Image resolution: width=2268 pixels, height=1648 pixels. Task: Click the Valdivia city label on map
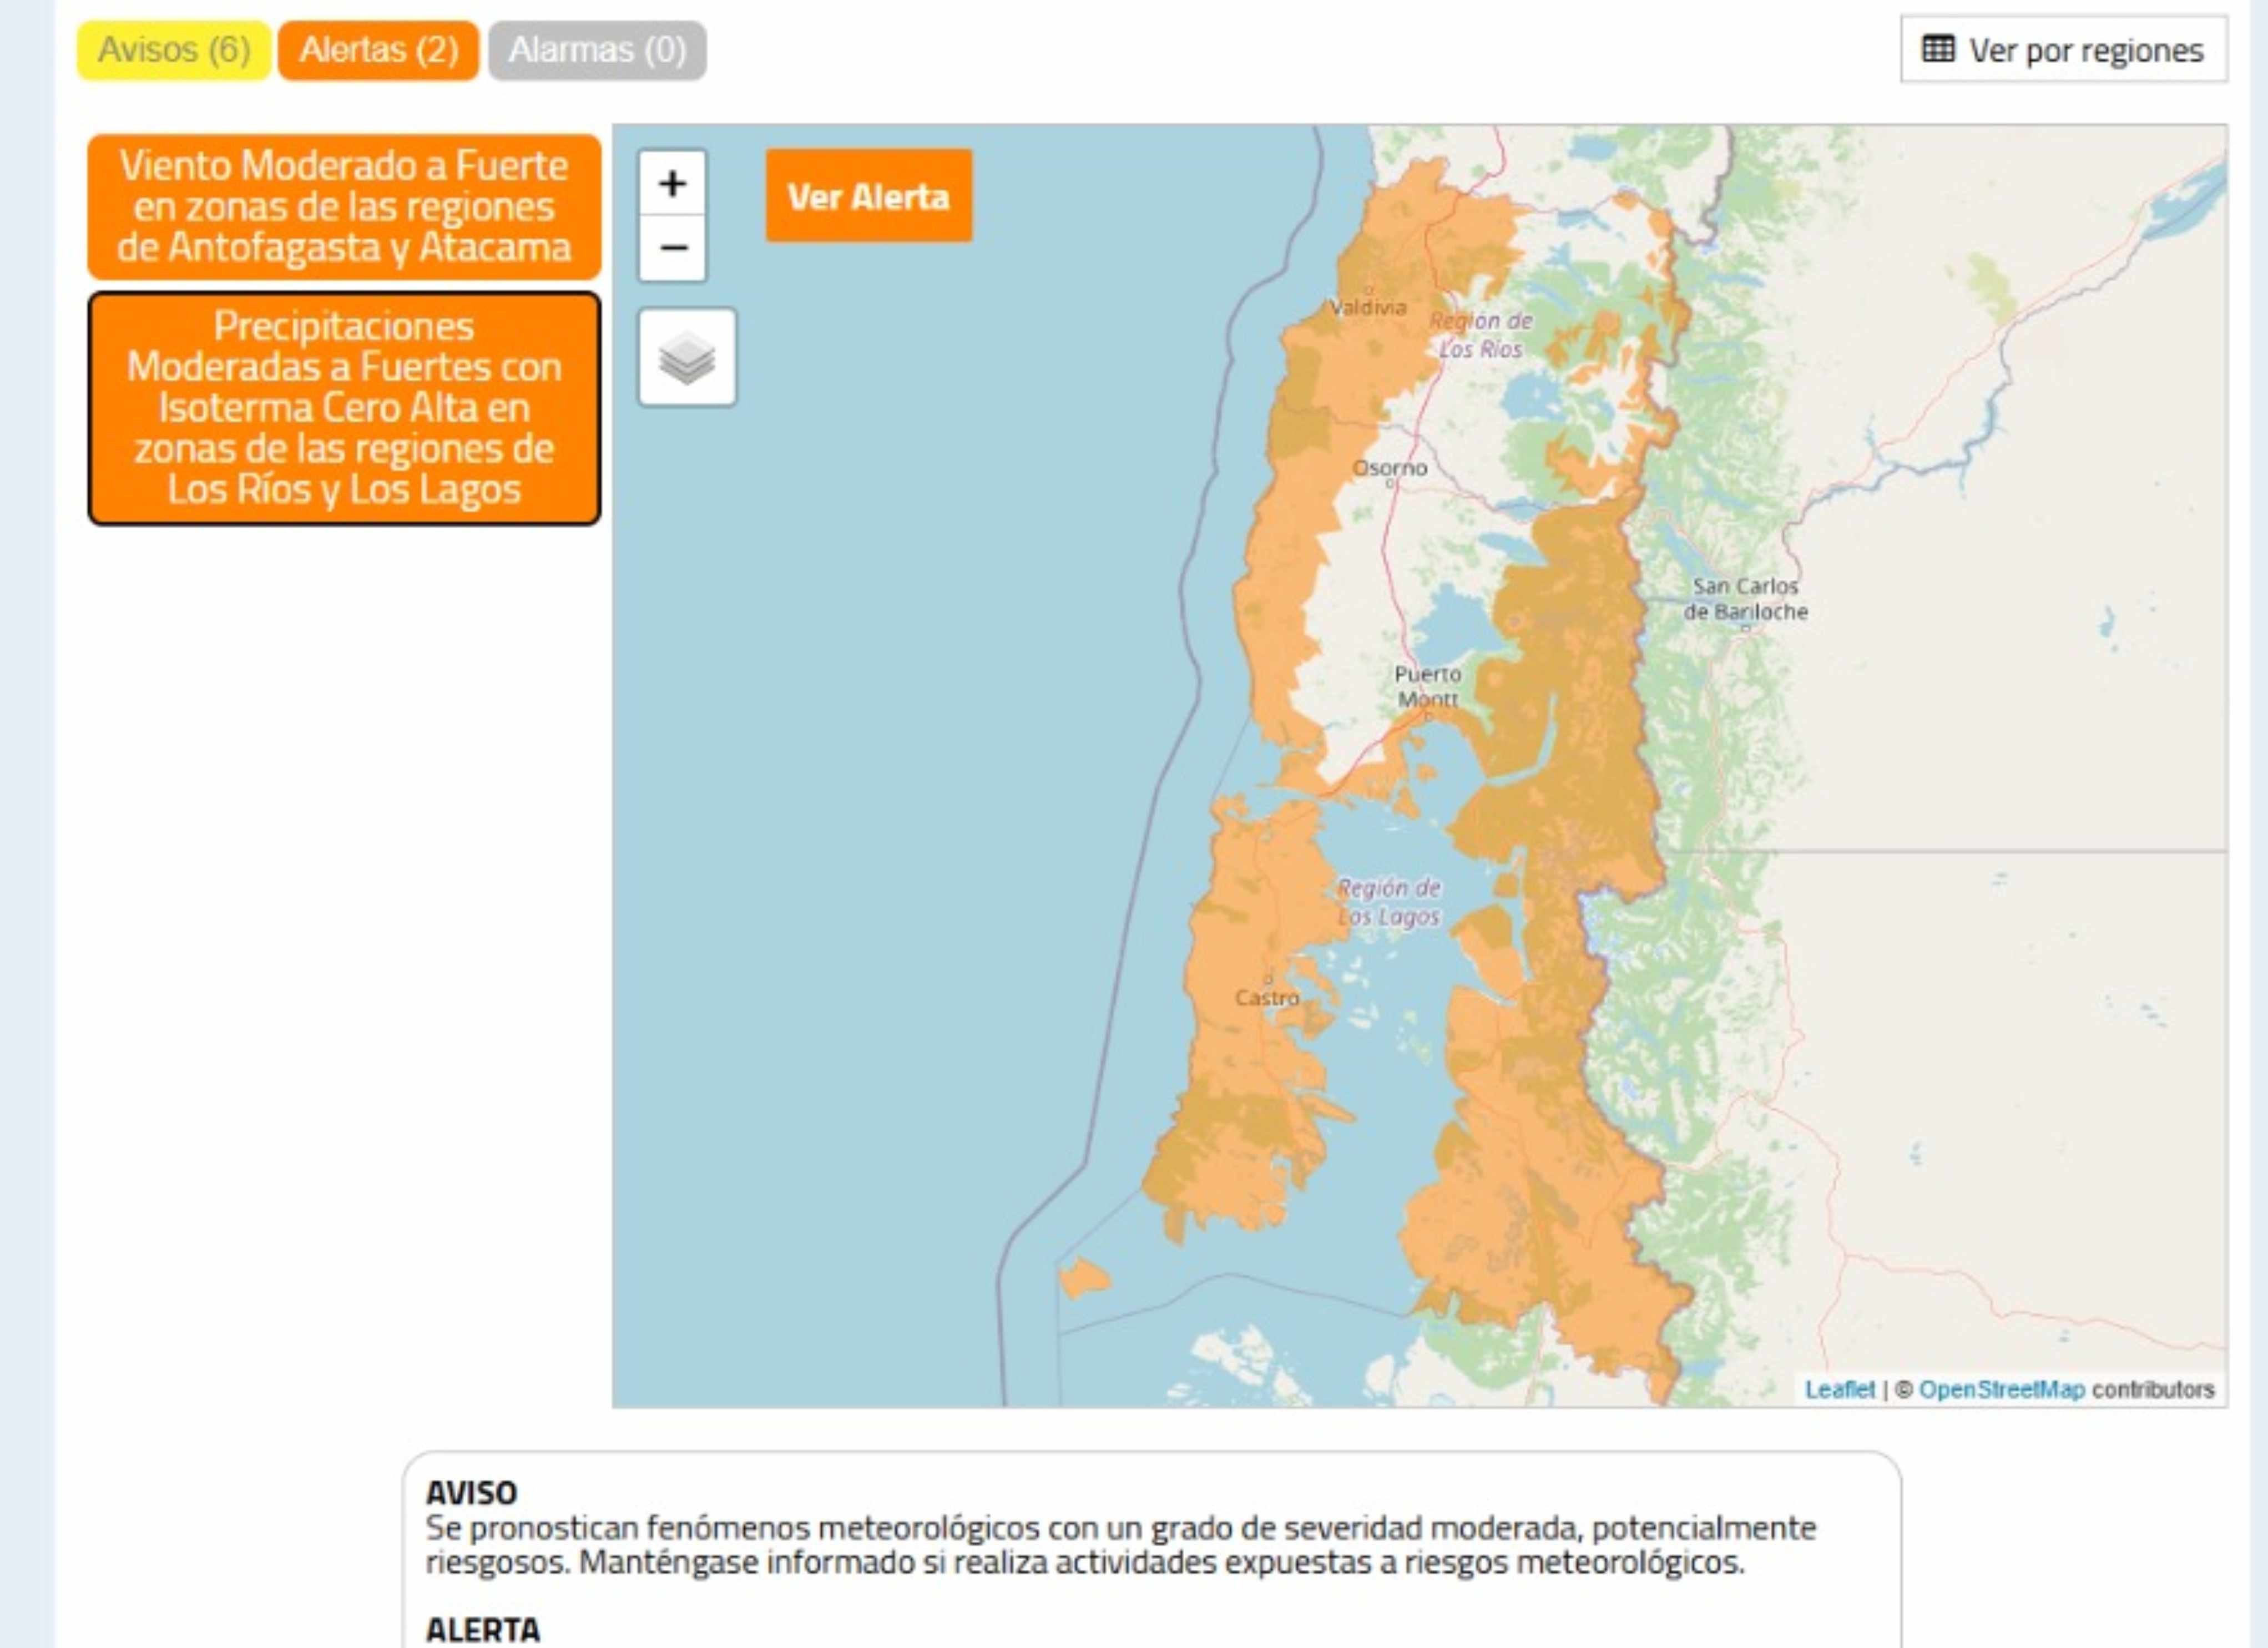[1368, 307]
